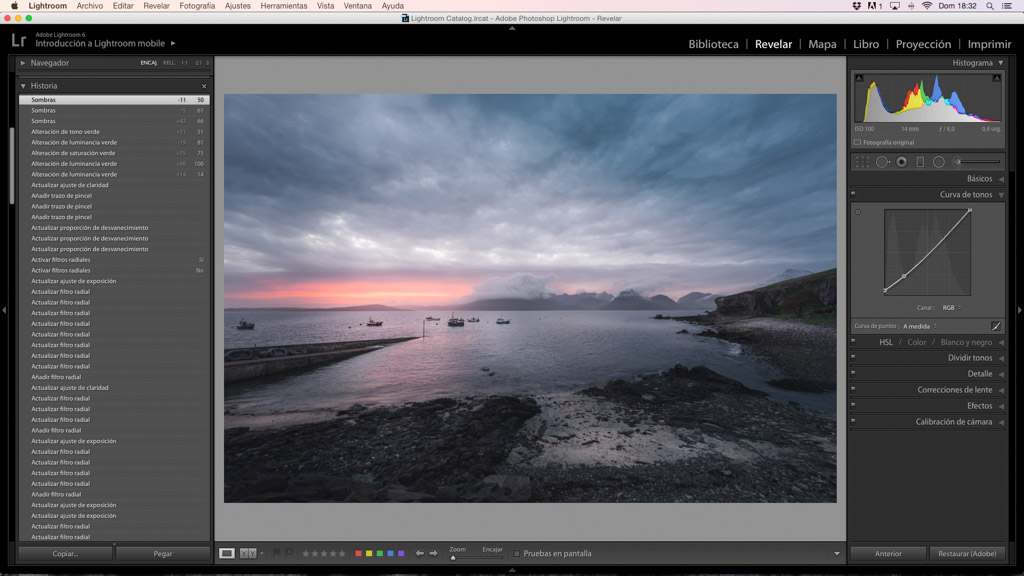Viewport: 1024px width, 576px height.
Task: Choose the Radial Filter tool
Action: (939, 162)
